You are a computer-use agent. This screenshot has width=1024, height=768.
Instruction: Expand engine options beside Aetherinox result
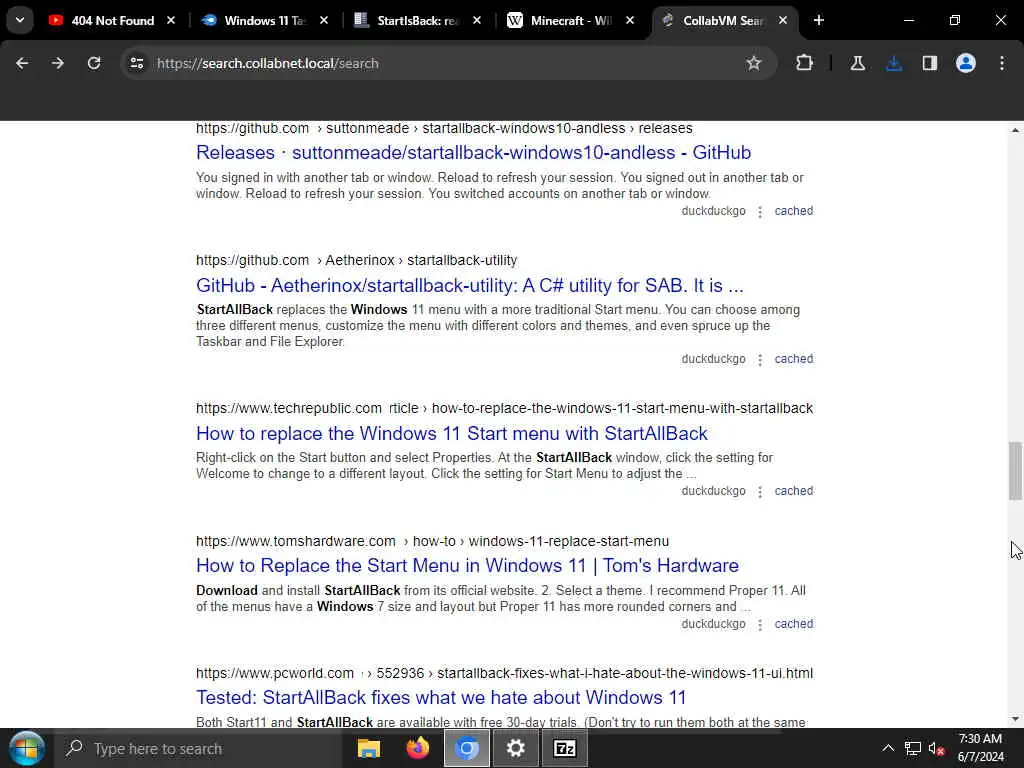[760, 360]
